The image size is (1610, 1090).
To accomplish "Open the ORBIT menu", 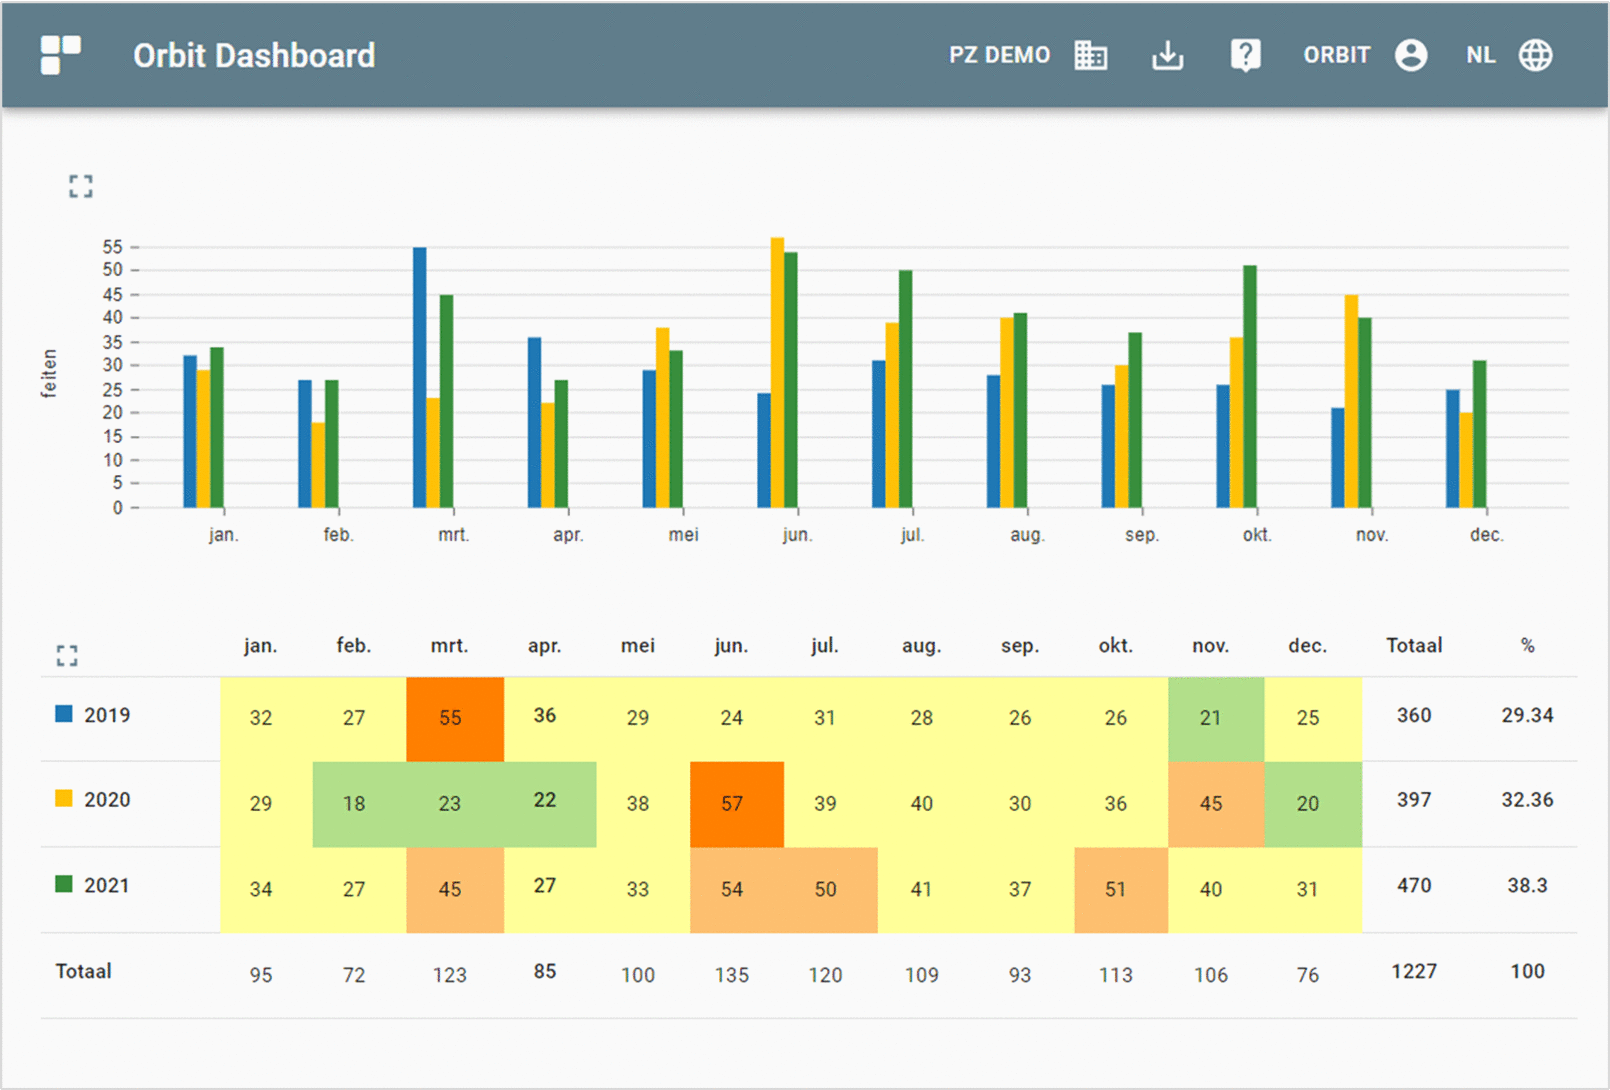I will (1336, 55).
